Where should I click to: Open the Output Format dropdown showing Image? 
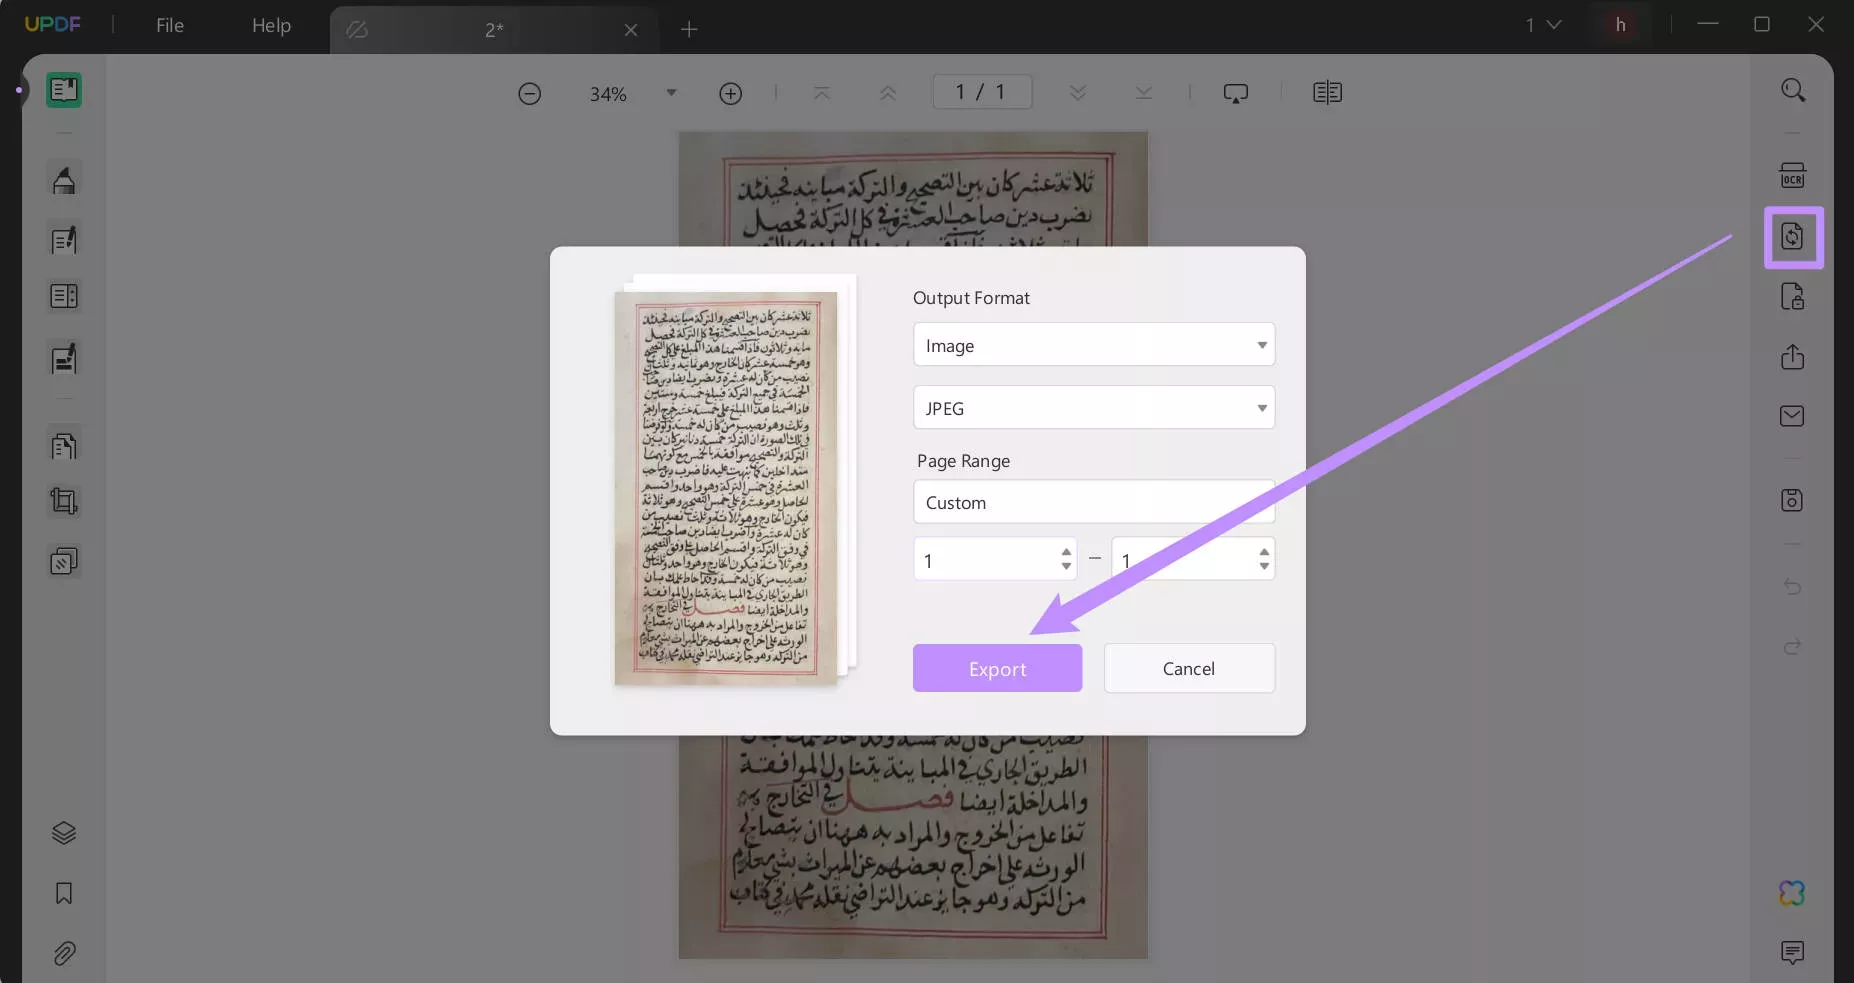[x=1094, y=344]
